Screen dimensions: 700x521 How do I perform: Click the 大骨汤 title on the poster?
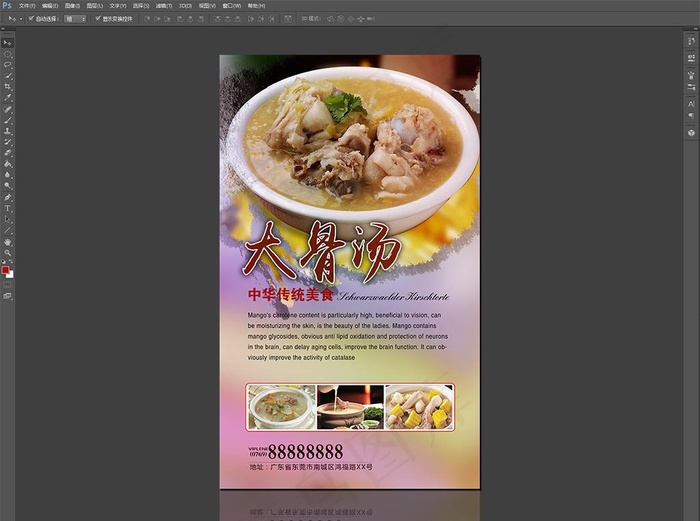point(322,252)
